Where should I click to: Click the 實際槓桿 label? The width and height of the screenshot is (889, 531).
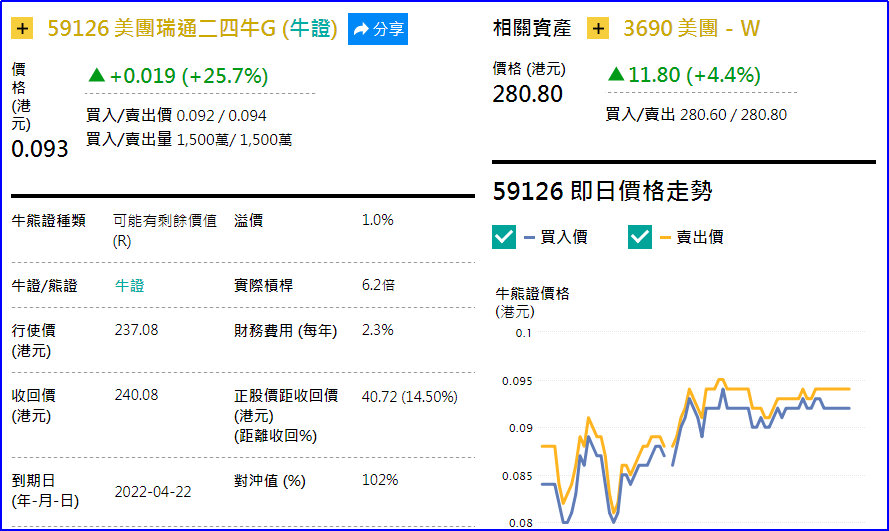(263, 286)
